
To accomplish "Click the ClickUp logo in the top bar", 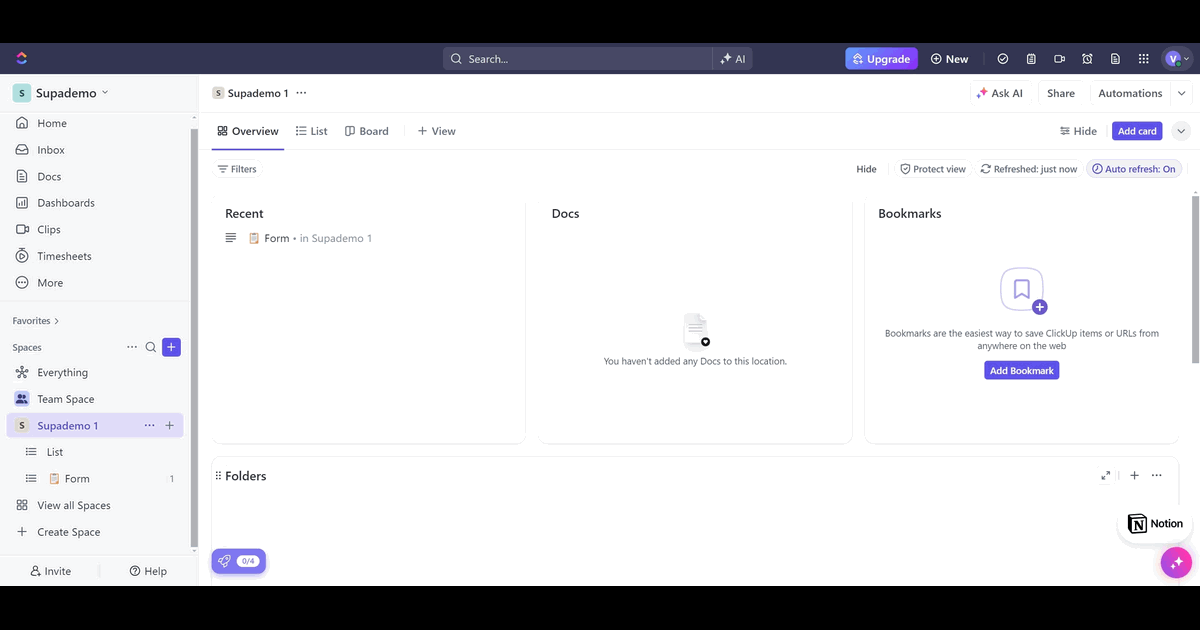I will [22, 59].
